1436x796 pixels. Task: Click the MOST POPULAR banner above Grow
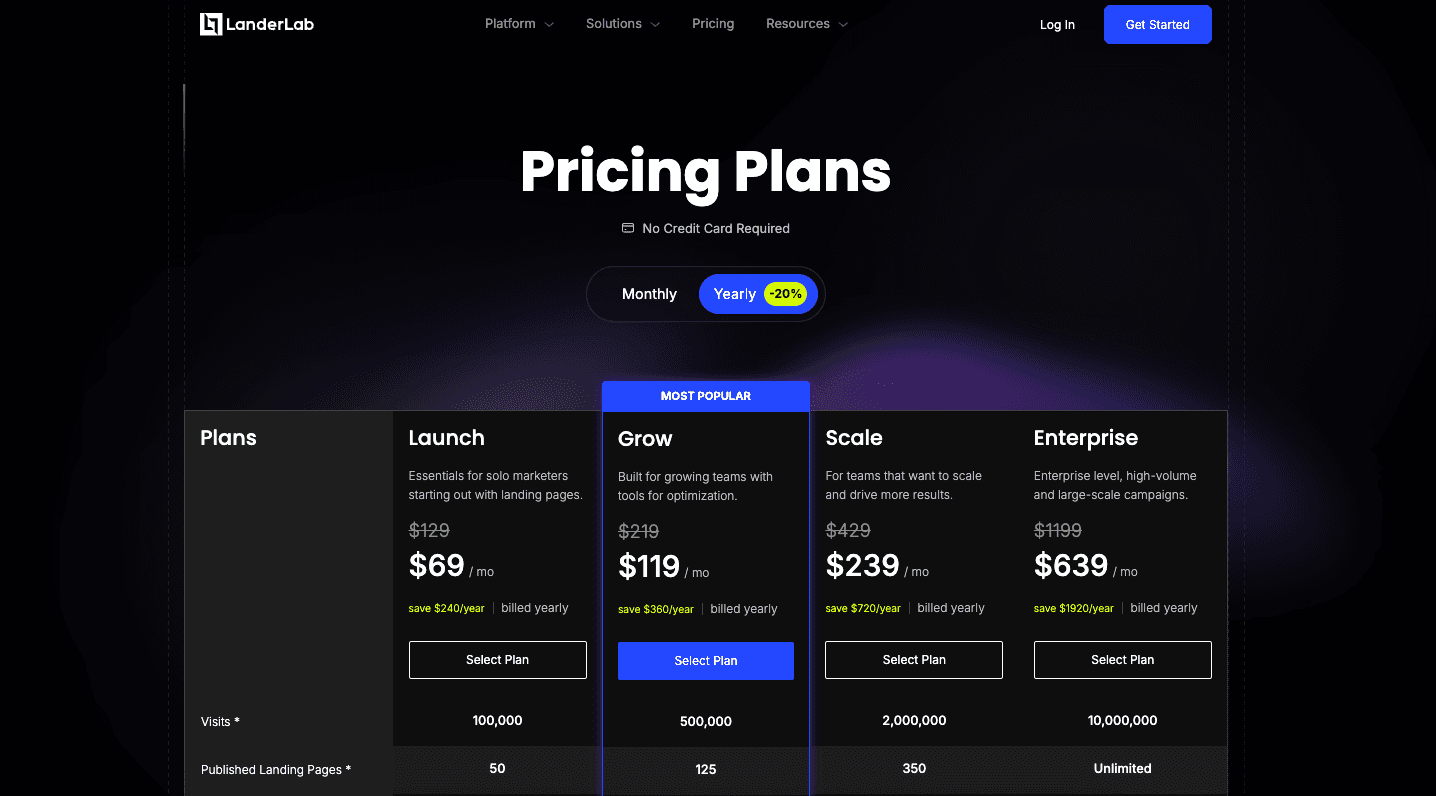click(x=705, y=396)
